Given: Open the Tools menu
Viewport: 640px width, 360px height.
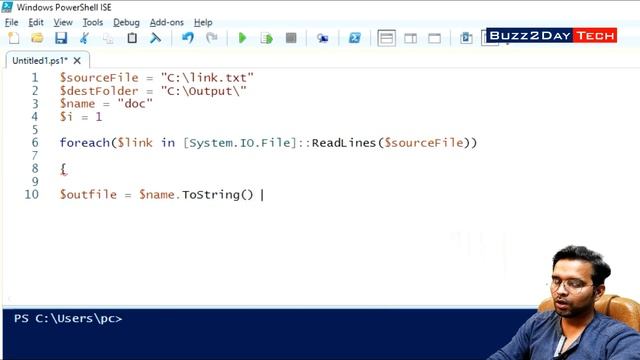Looking at the screenshot, I should (x=93, y=22).
